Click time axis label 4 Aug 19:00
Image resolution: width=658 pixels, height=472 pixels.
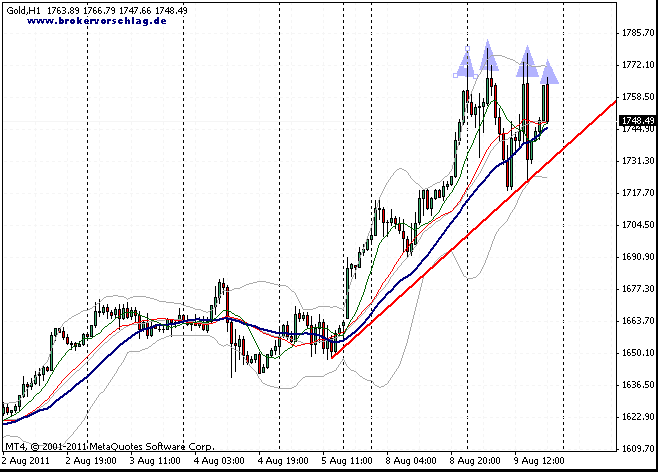pos(283,461)
